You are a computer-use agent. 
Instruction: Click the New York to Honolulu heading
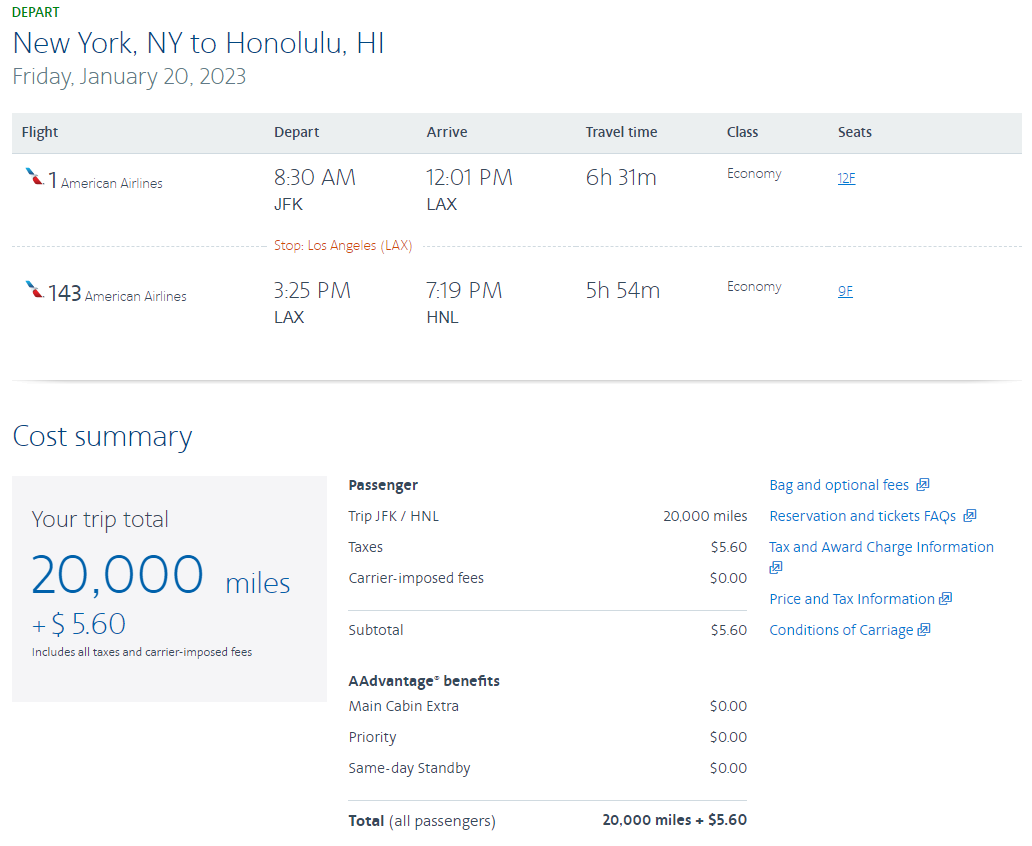pyautogui.click(x=198, y=43)
